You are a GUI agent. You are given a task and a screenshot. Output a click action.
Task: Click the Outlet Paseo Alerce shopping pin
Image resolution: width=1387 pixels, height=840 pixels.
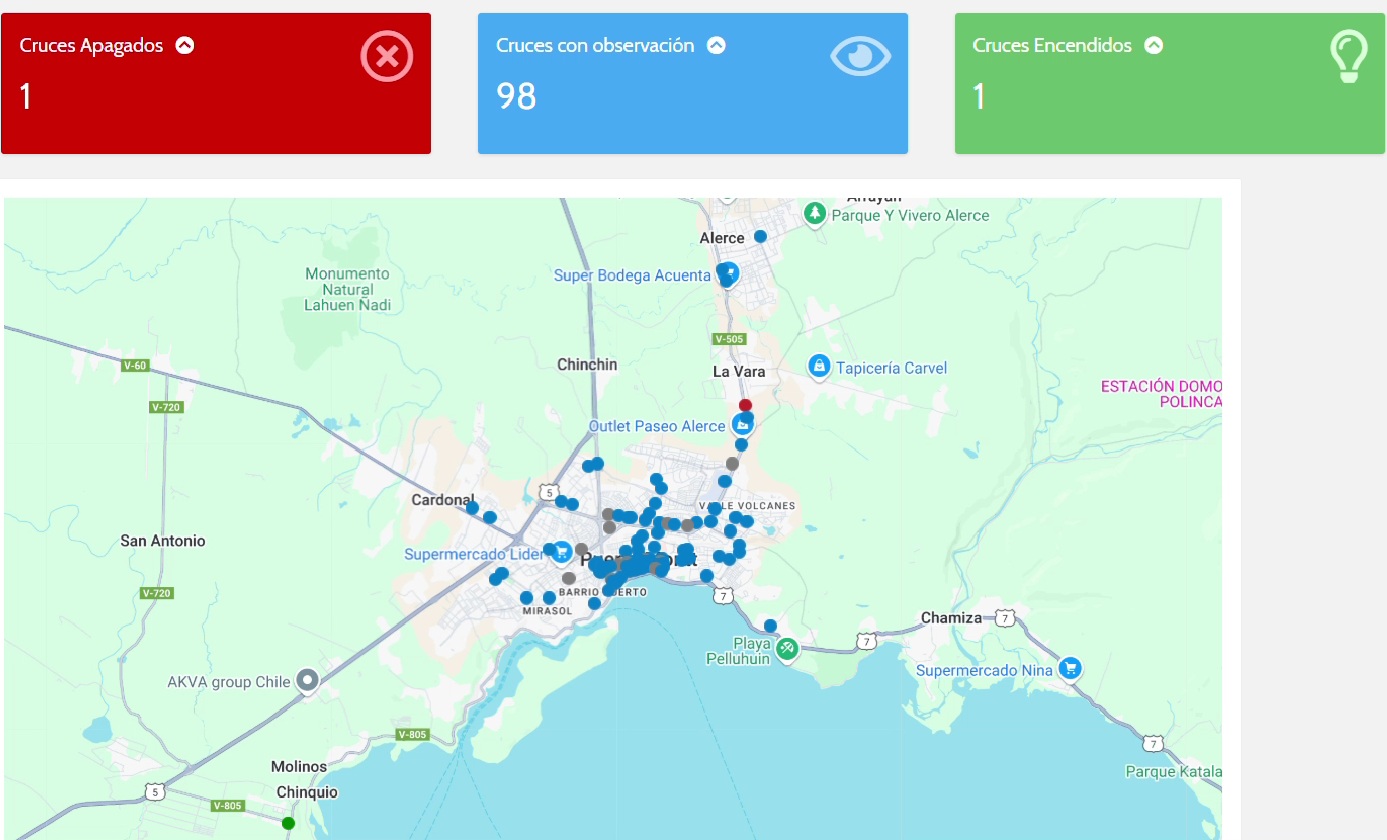click(x=742, y=425)
